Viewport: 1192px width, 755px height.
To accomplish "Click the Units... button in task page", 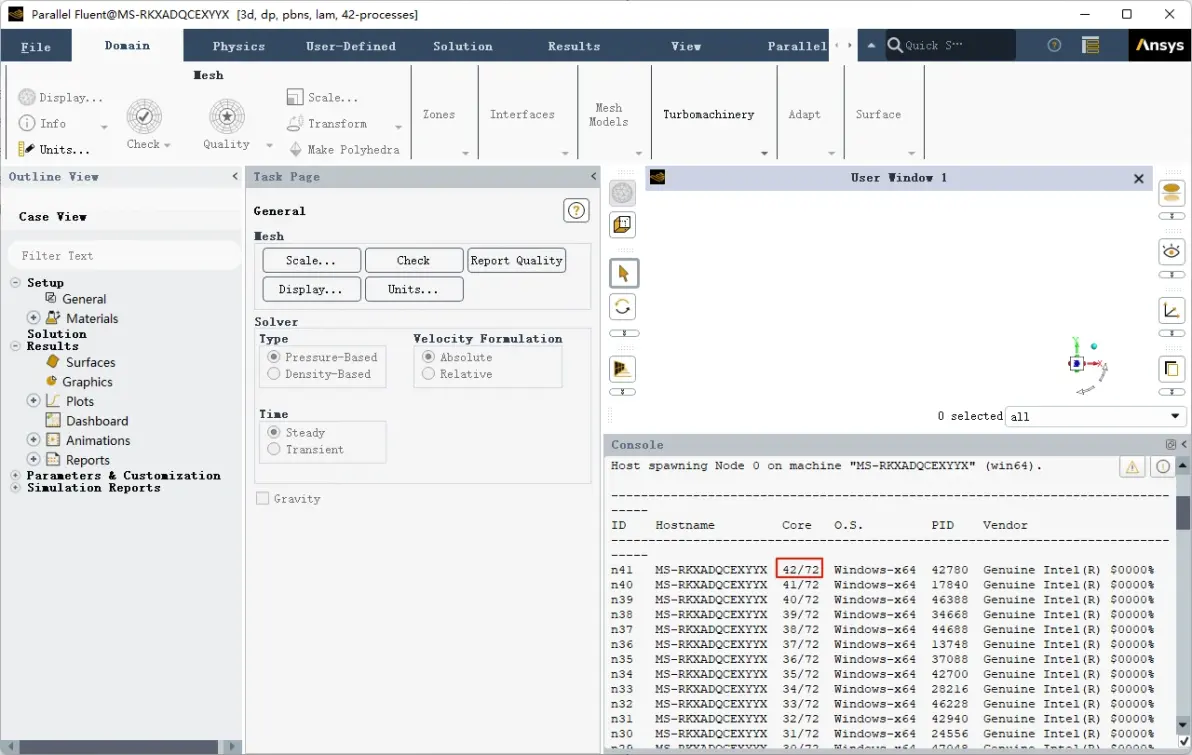I will tap(414, 289).
